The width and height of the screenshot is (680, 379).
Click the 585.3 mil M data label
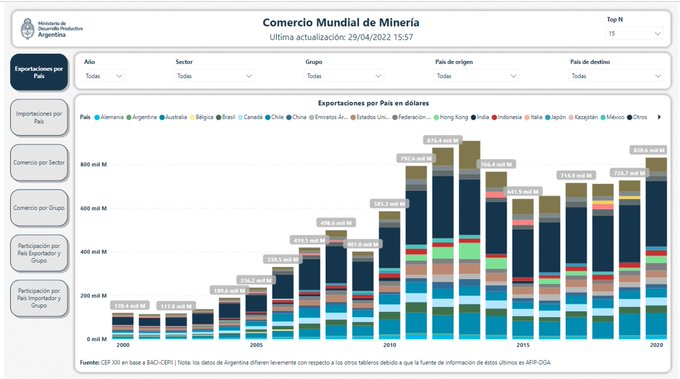point(389,204)
